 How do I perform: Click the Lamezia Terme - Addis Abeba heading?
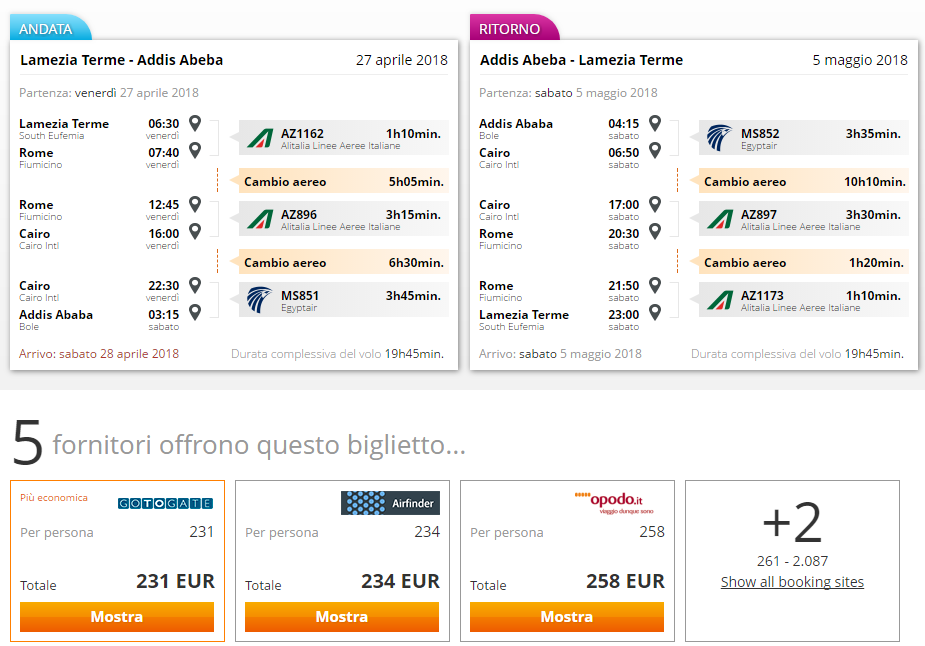tap(122, 60)
